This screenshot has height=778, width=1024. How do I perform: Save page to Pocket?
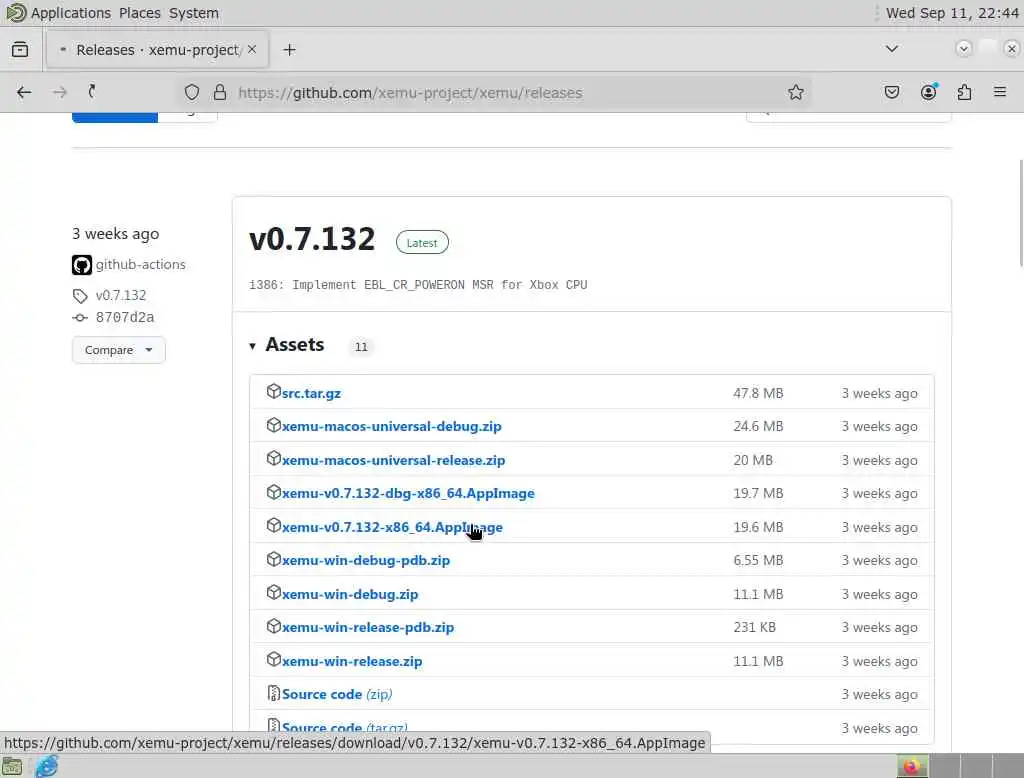coord(891,92)
